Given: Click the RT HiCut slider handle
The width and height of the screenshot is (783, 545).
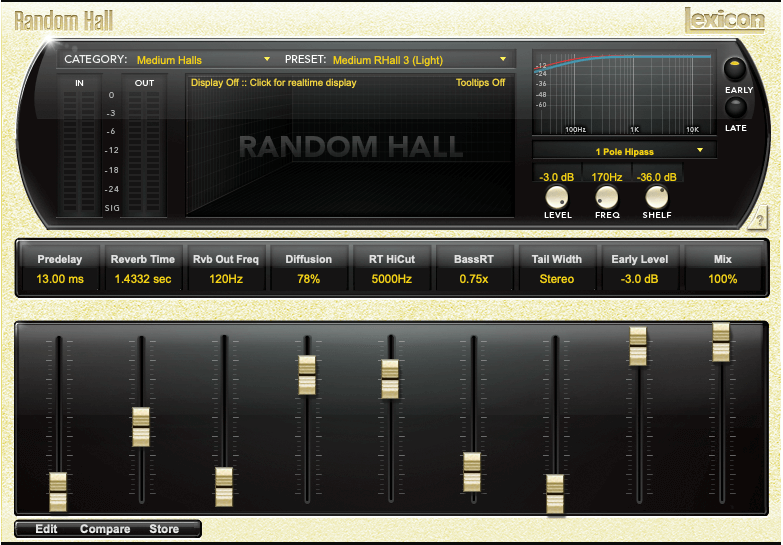Looking at the screenshot, I should tap(390, 379).
